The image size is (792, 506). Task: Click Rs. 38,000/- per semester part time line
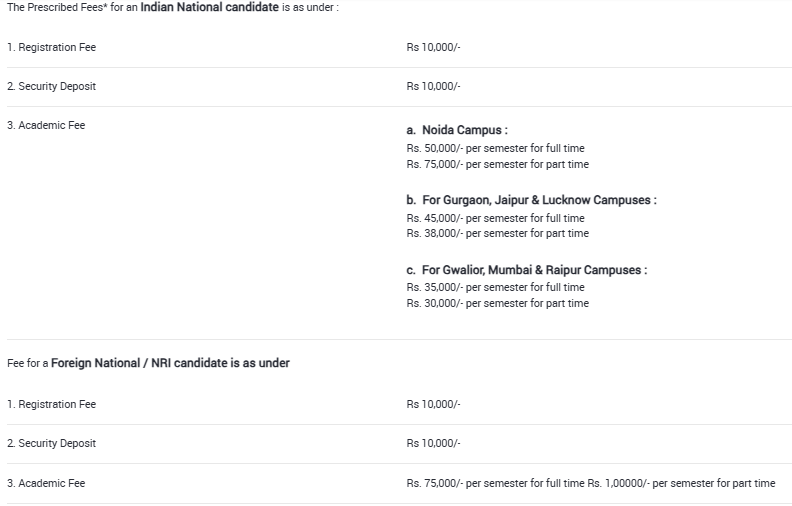(x=497, y=233)
